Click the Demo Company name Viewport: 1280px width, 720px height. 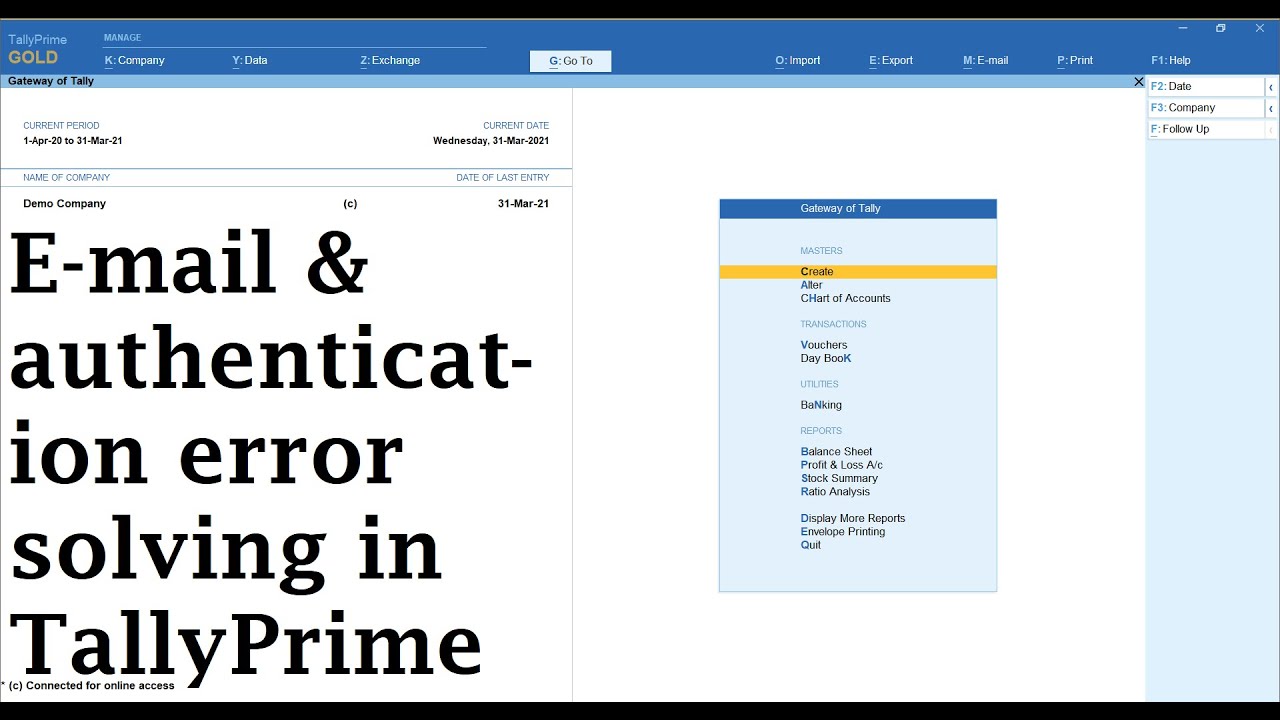(65, 203)
